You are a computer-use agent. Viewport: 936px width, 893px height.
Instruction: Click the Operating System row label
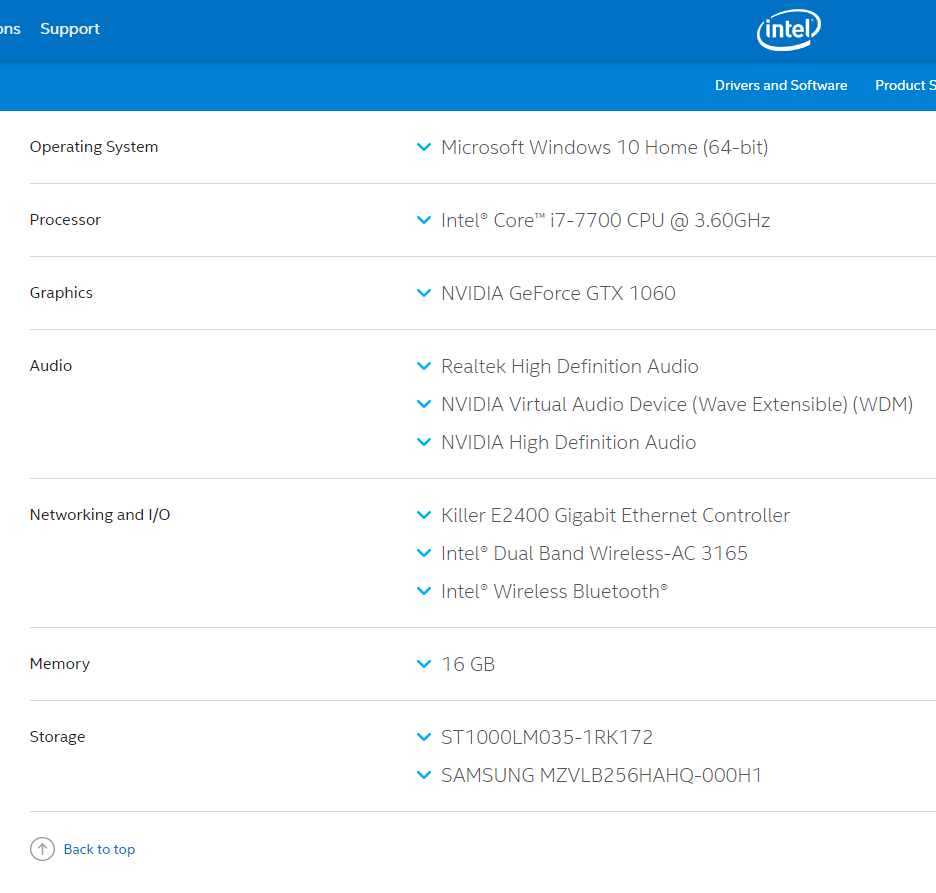94,147
